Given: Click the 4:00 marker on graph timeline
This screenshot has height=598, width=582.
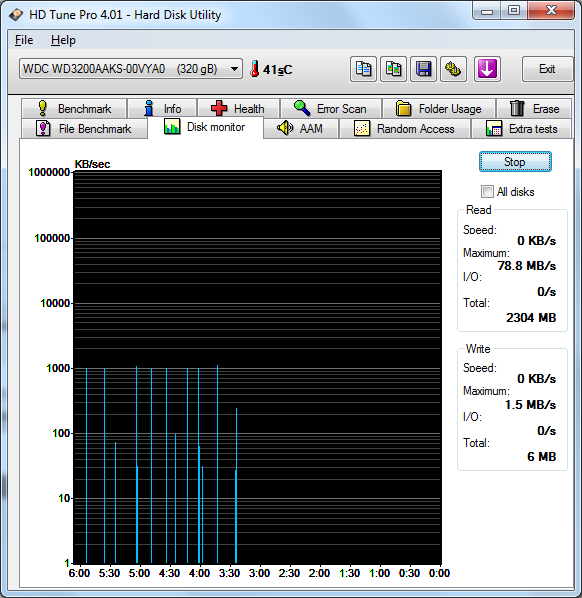Looking at the screenshot, I should (x=199, y=573).
